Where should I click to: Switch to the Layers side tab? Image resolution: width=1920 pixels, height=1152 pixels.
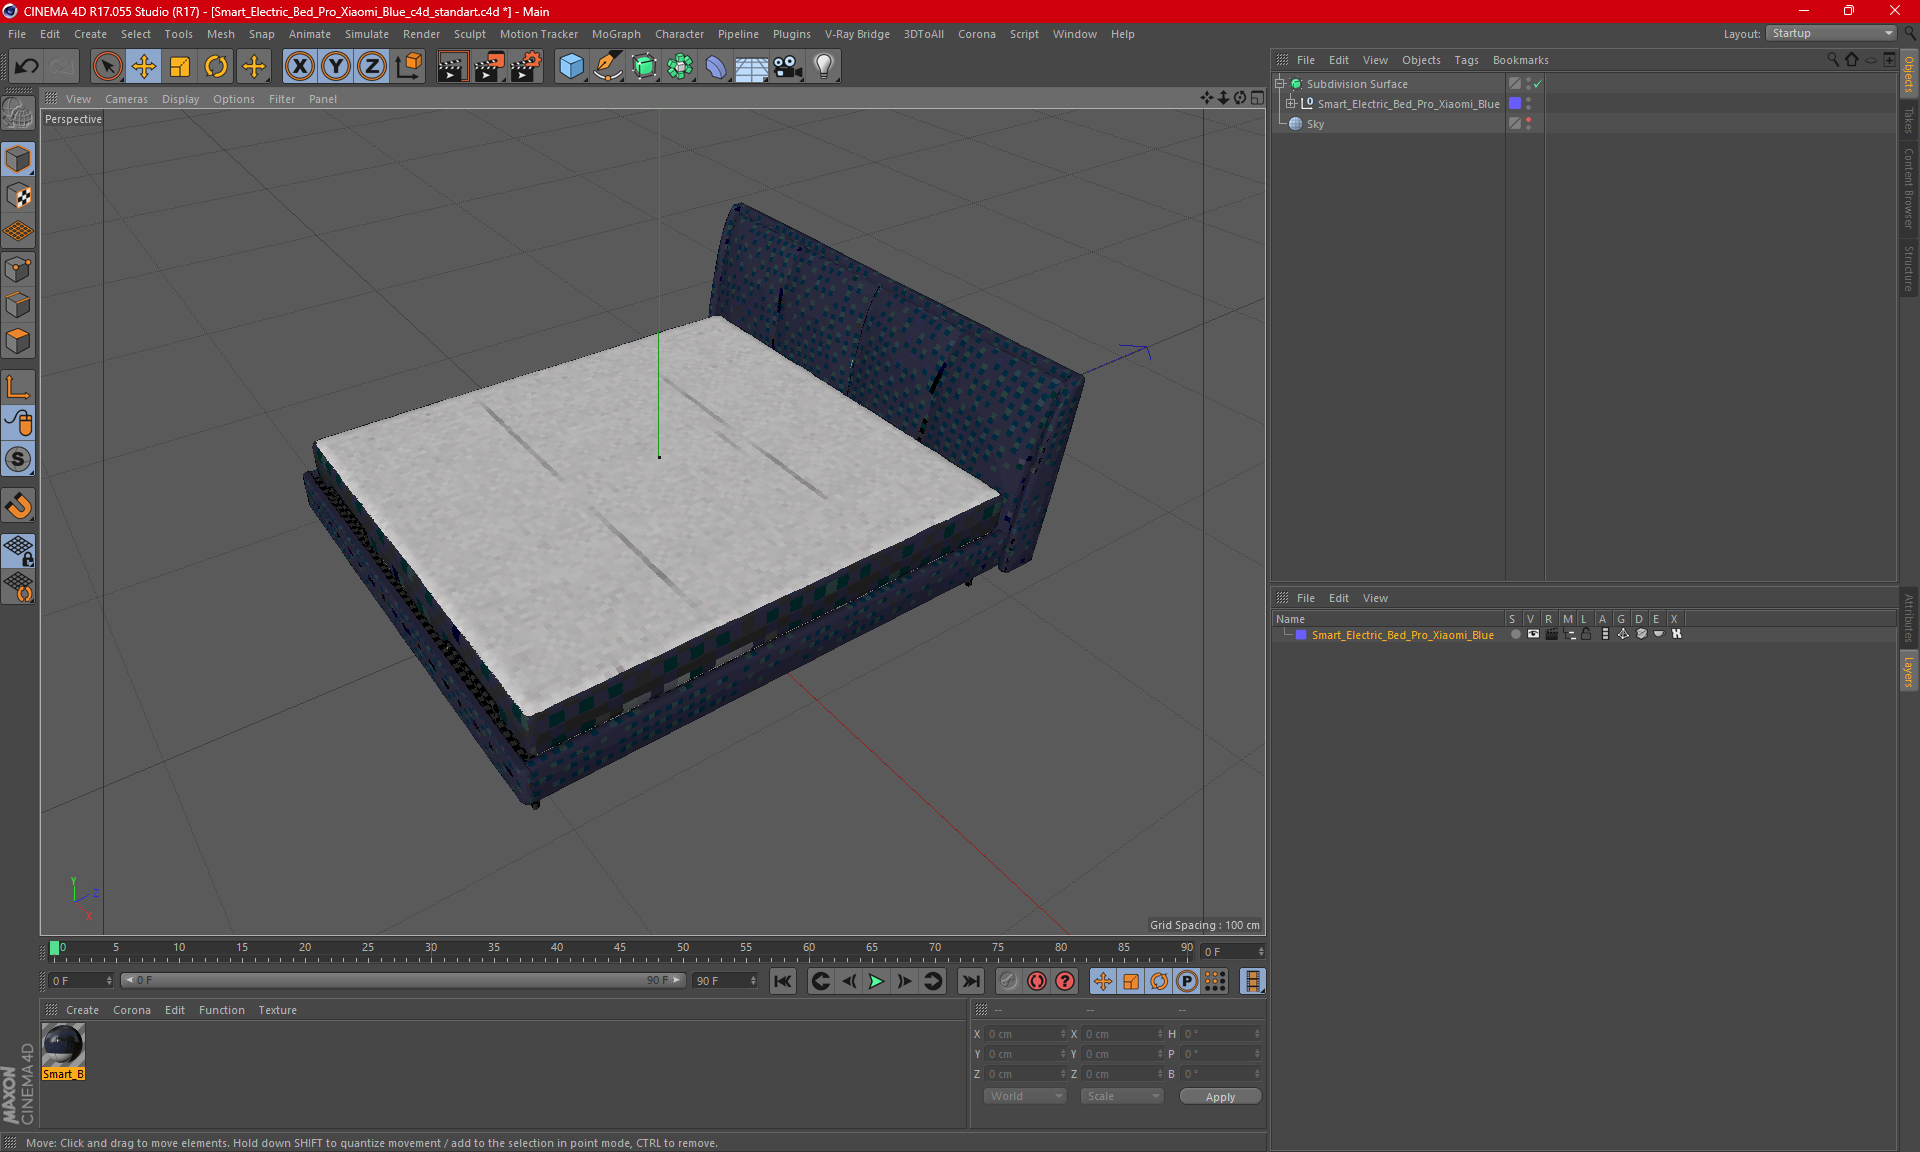[1908, 672]
